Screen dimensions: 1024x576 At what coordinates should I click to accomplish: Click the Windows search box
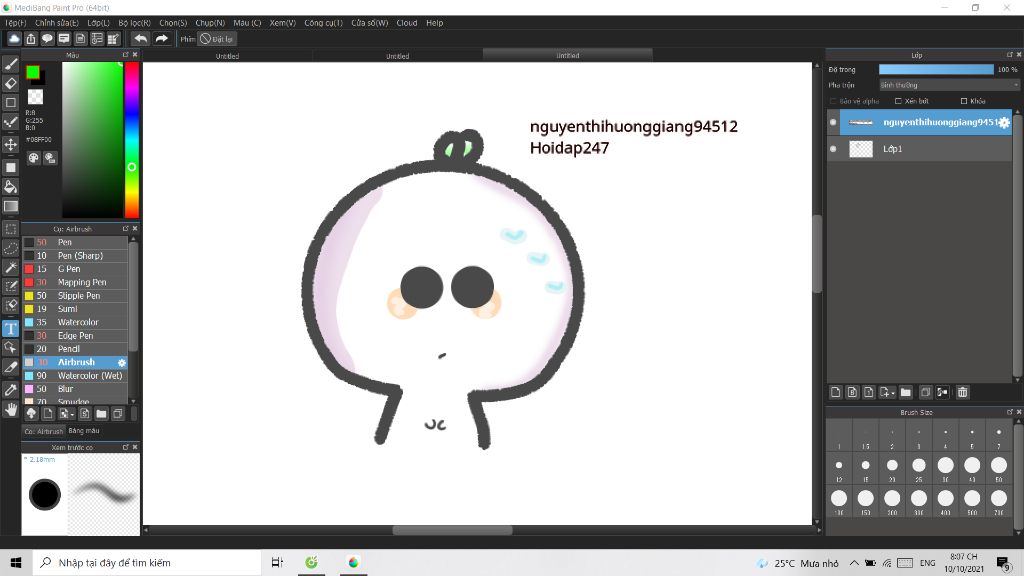[147, 562]
